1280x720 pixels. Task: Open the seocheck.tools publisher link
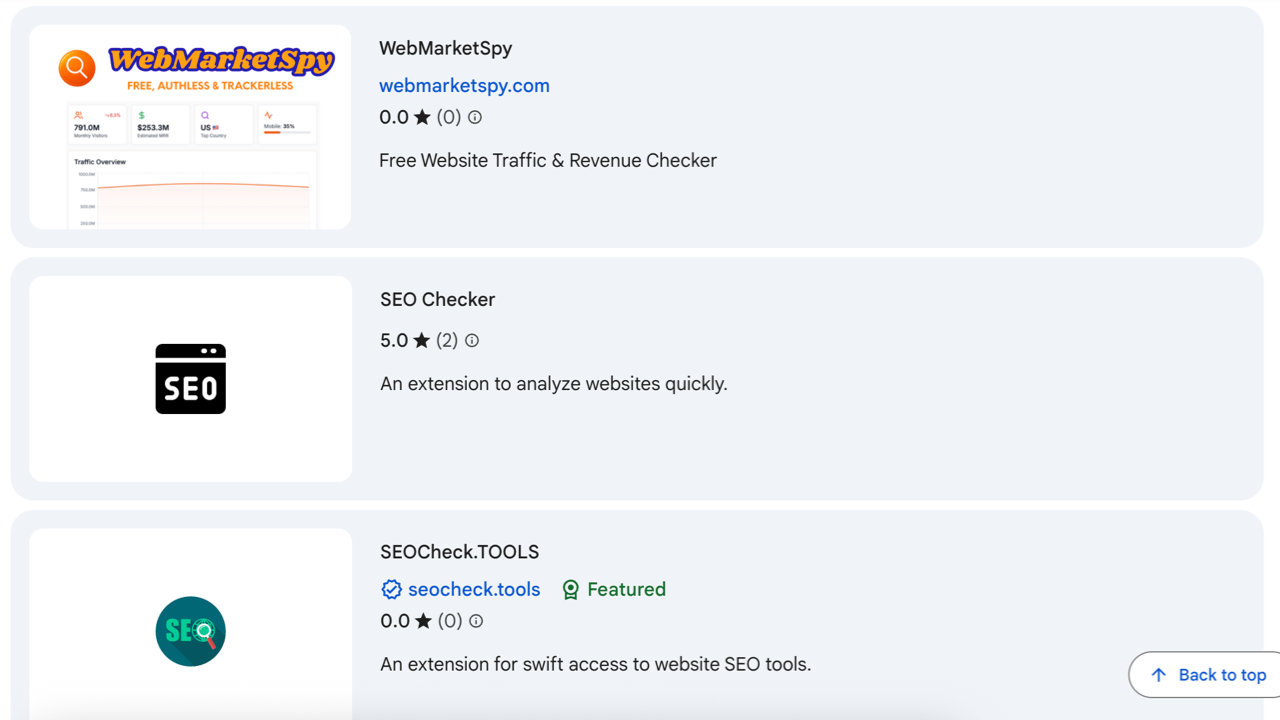pyautogui.click(x=474, y=590)
